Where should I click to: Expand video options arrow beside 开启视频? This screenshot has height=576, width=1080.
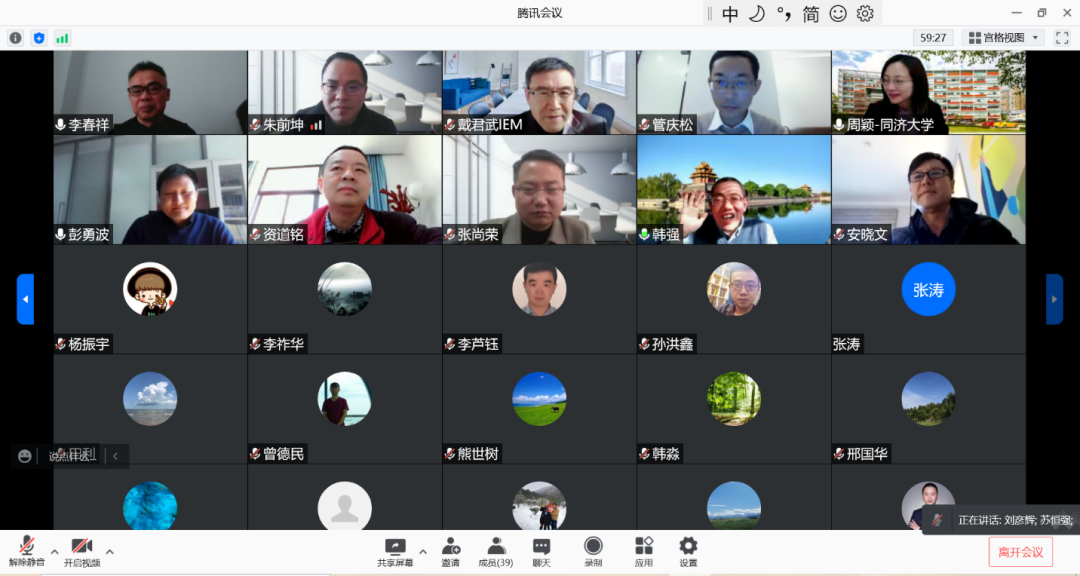coord(110,551)
